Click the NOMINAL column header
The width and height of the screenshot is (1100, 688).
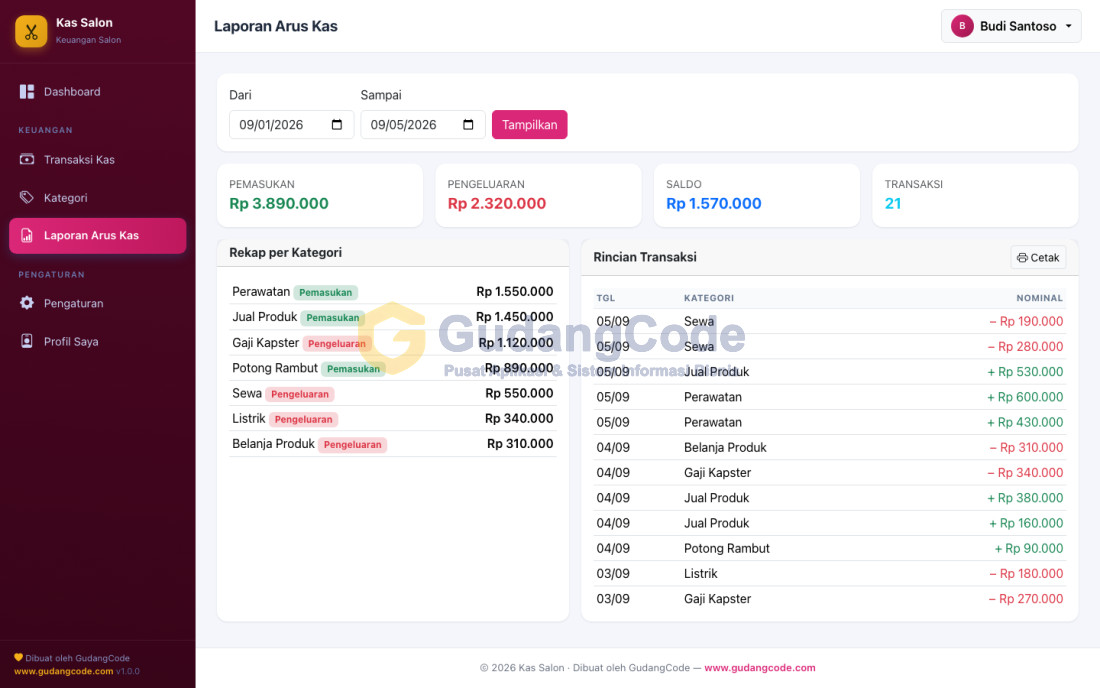(1040, 298)
